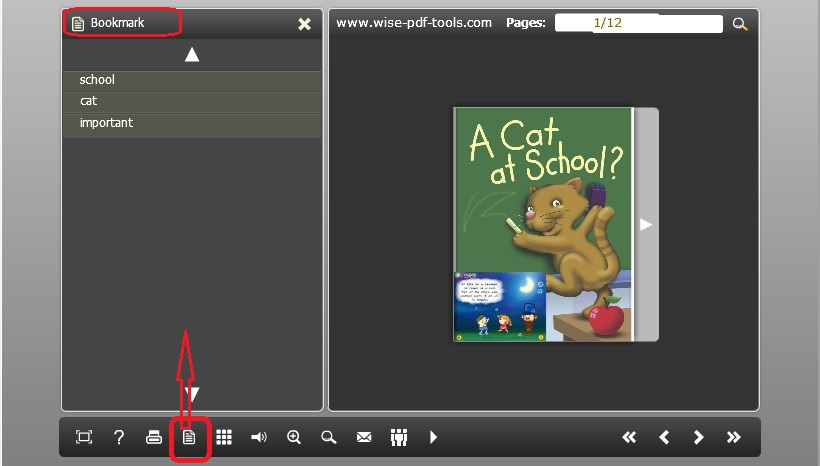Toggle fullscreen mode icon

84,437
